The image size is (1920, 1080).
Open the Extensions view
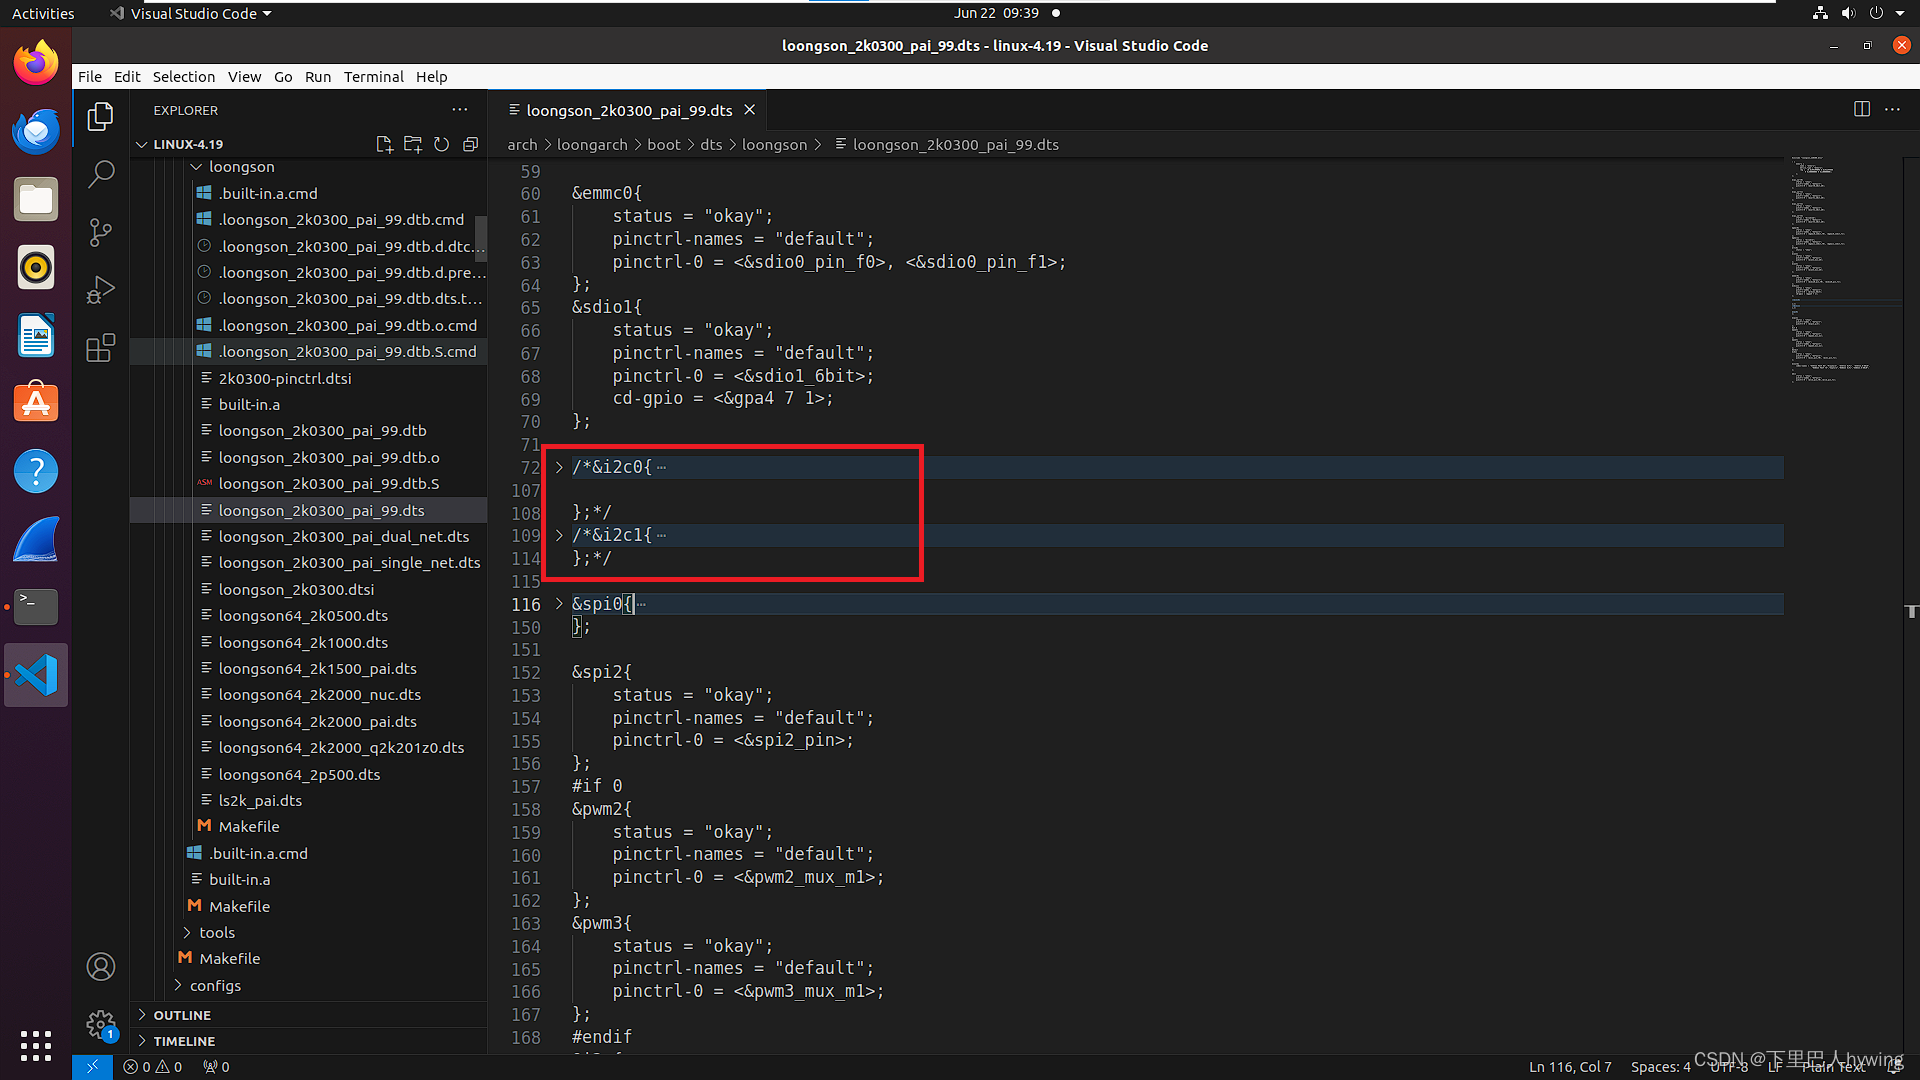pyautogui.click(x=101, y=348)
